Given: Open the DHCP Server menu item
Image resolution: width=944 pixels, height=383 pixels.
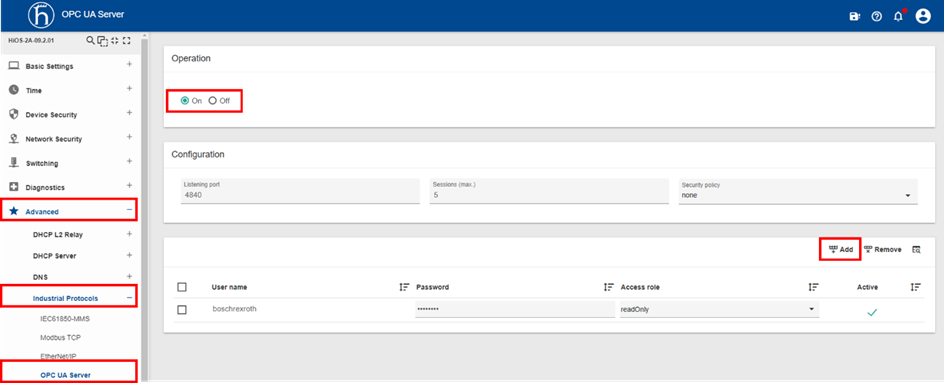Looking at the screenshot, I should tap(54, 256).
